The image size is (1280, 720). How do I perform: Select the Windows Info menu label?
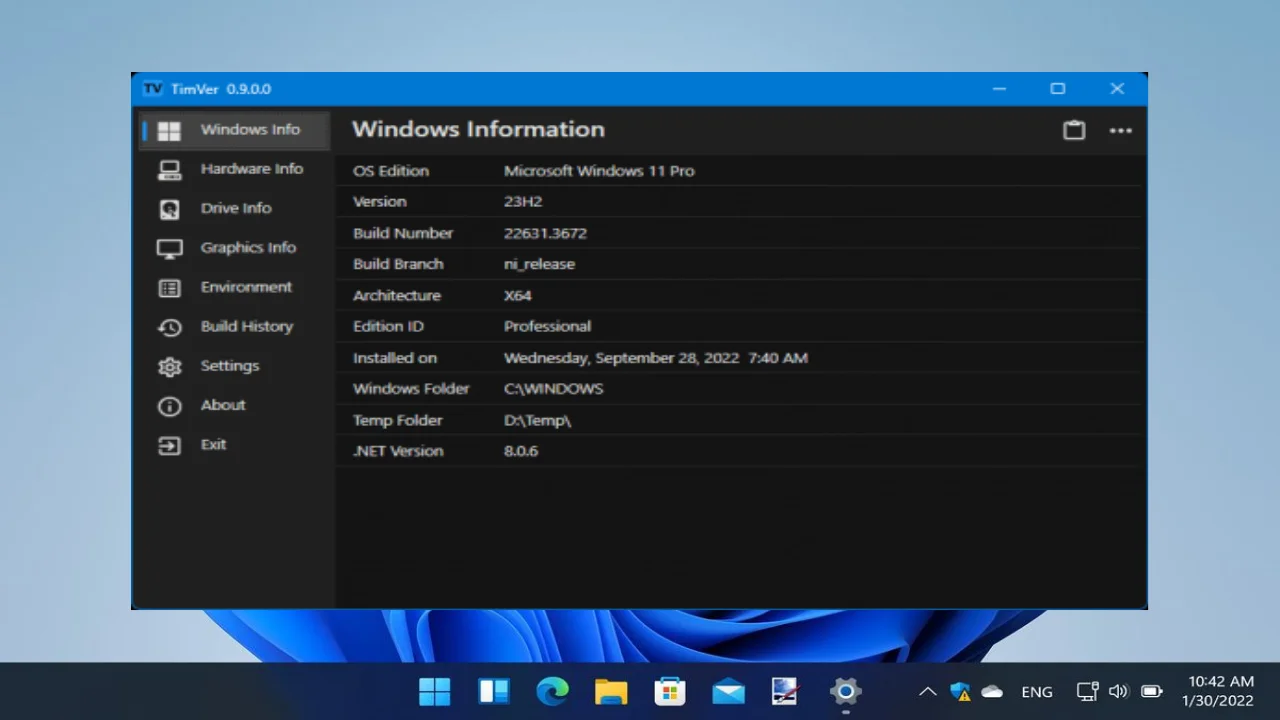click(x=250, y=129)
